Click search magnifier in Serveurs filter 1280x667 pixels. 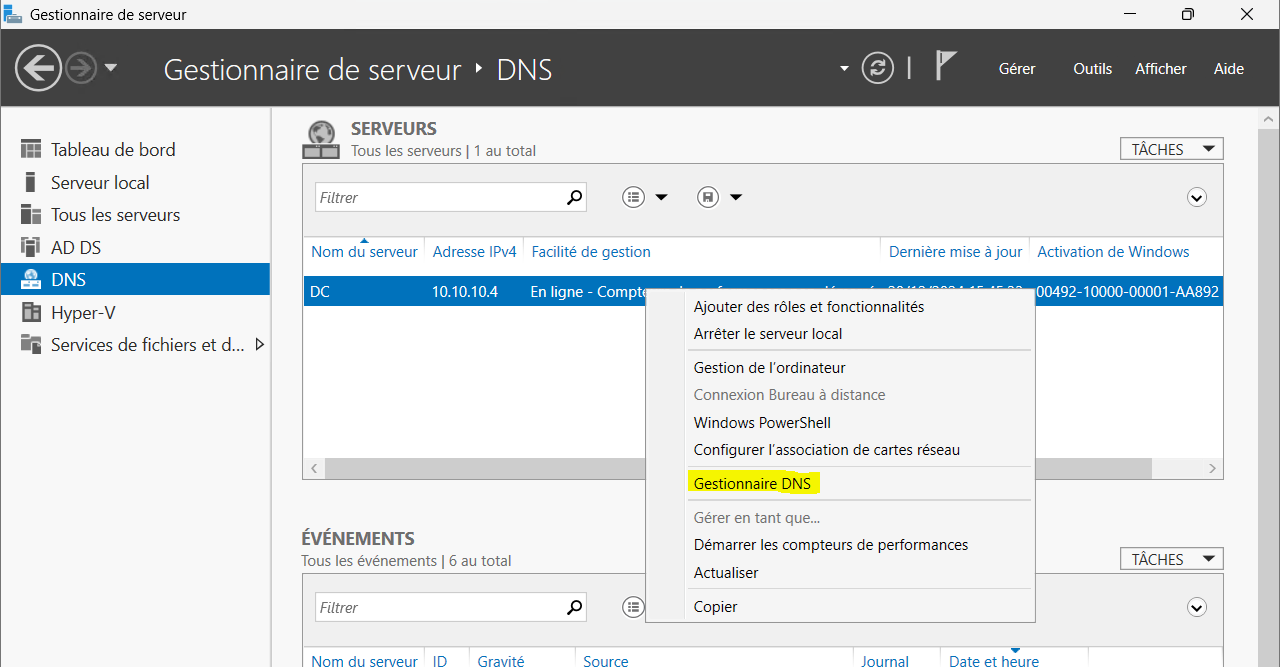574,198
